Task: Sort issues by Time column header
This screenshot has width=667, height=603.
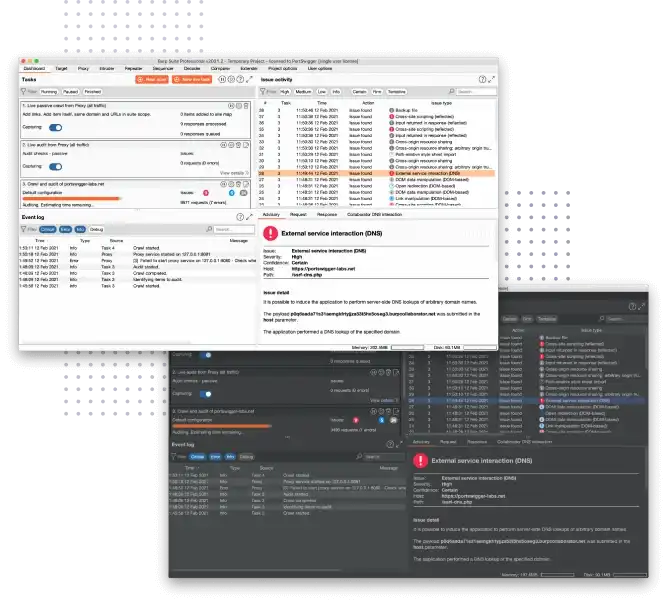Action: point(322,103)
